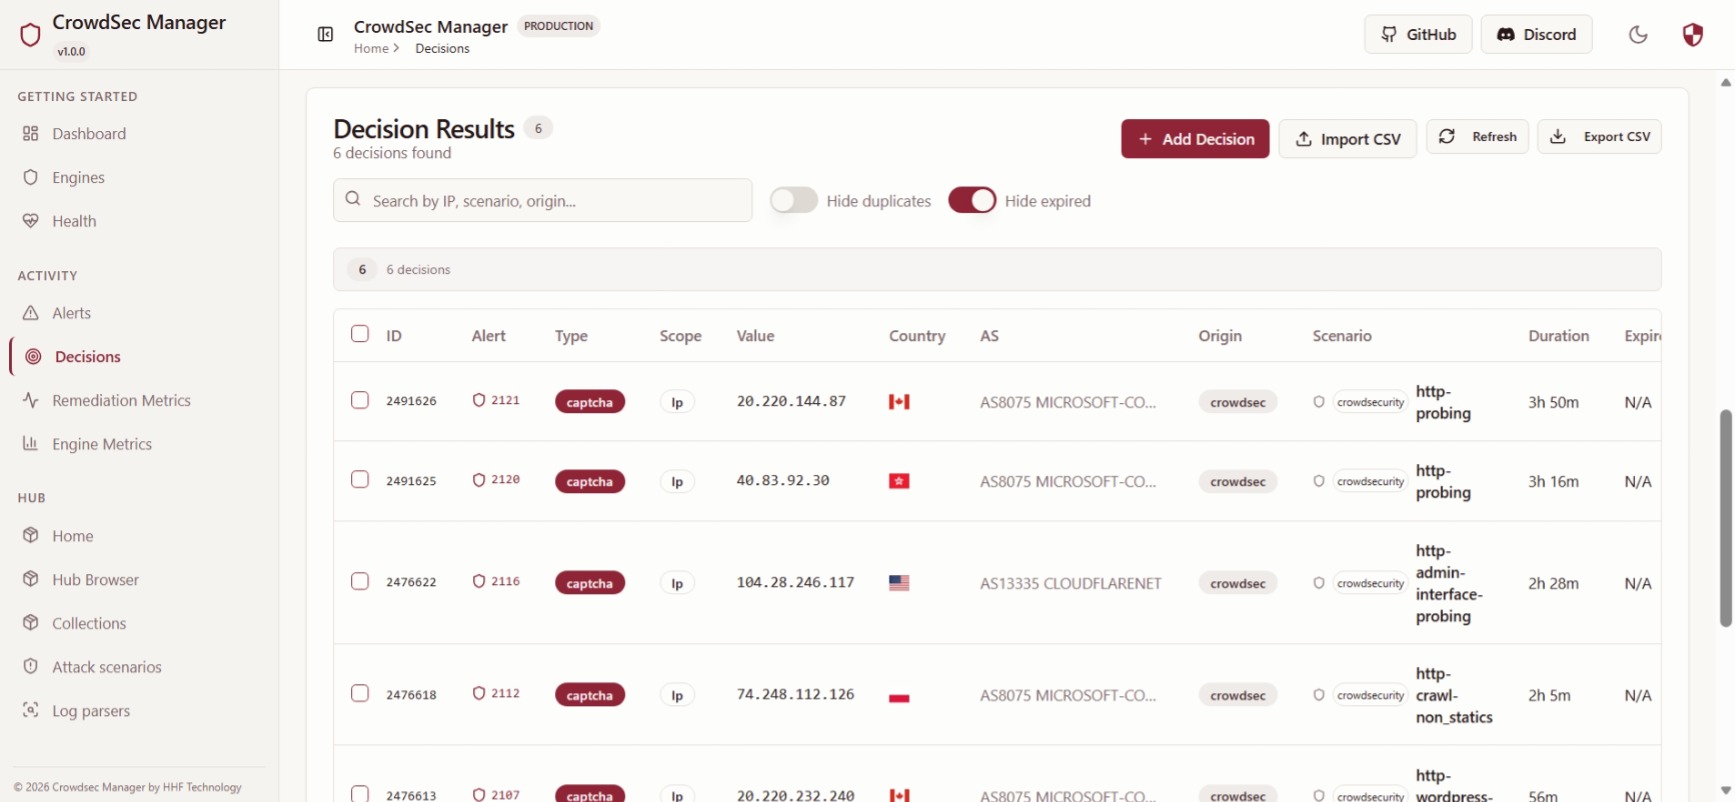Click the Import CSV button
The height and width of the screenshot is (802, 1735).
(x=1347, y=139)
